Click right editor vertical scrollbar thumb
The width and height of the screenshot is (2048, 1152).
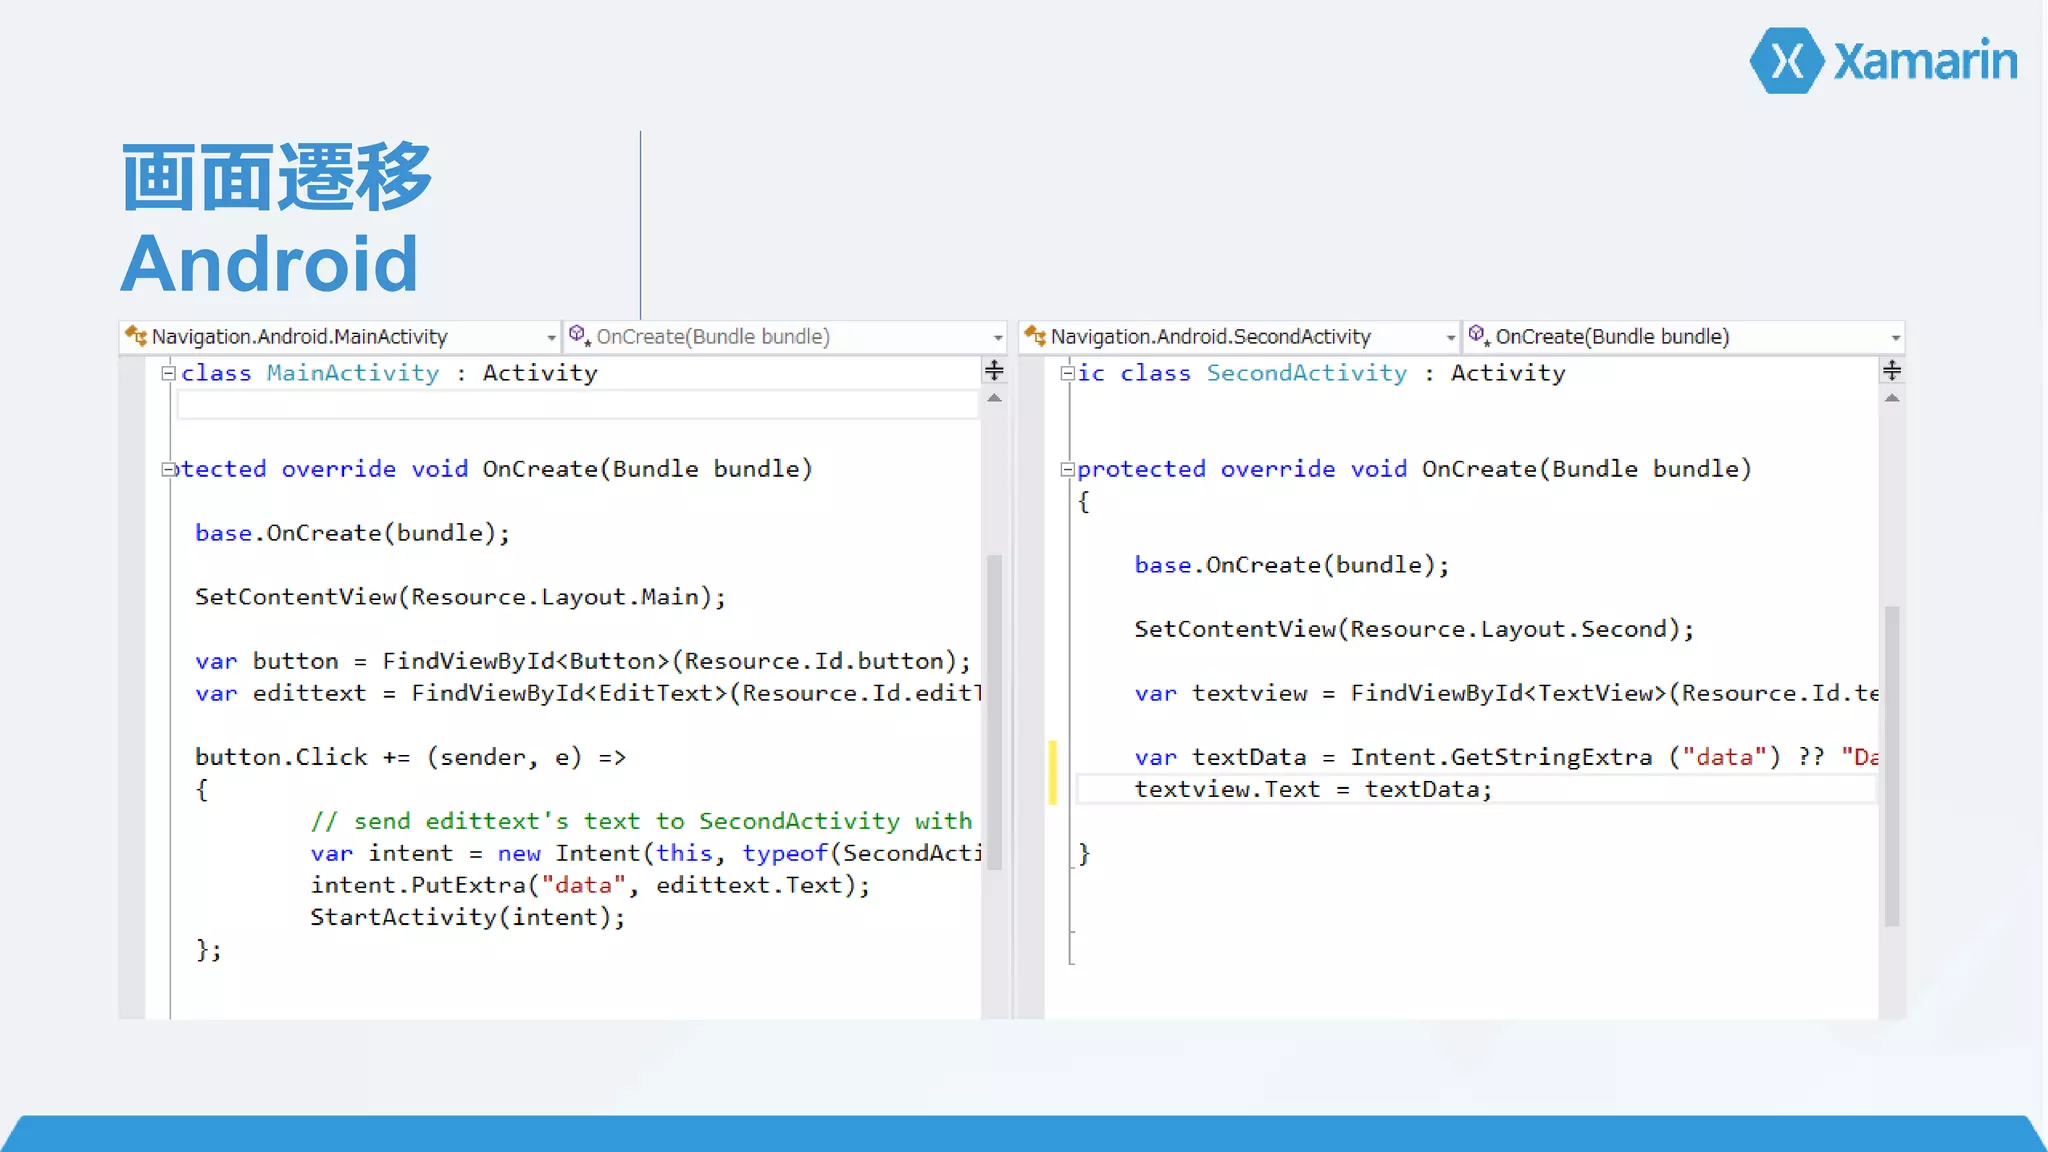point(1892,765)
